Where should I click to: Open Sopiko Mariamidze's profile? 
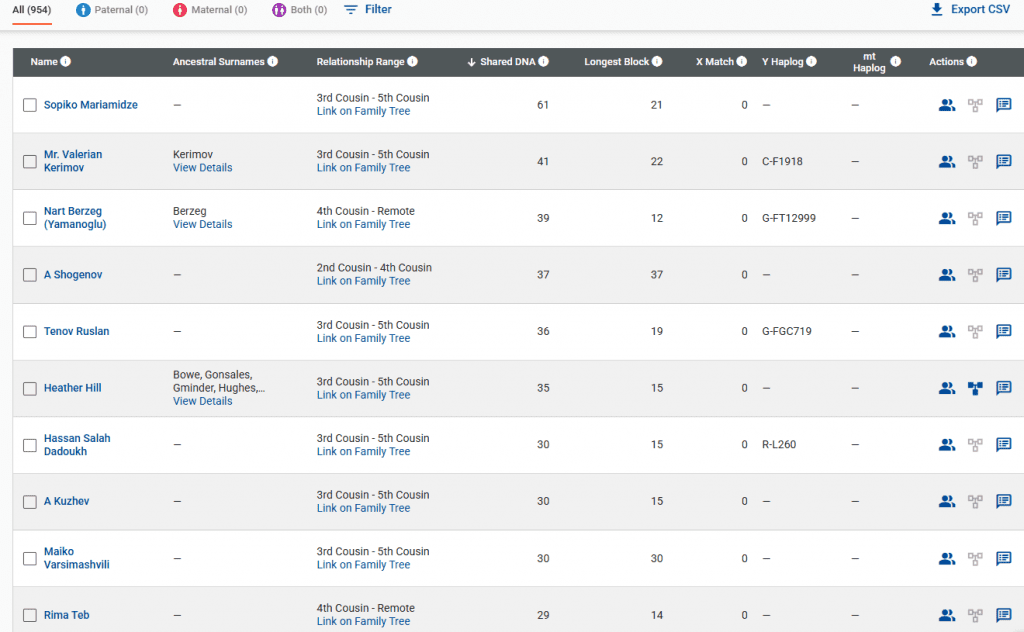tap(91, 104)
